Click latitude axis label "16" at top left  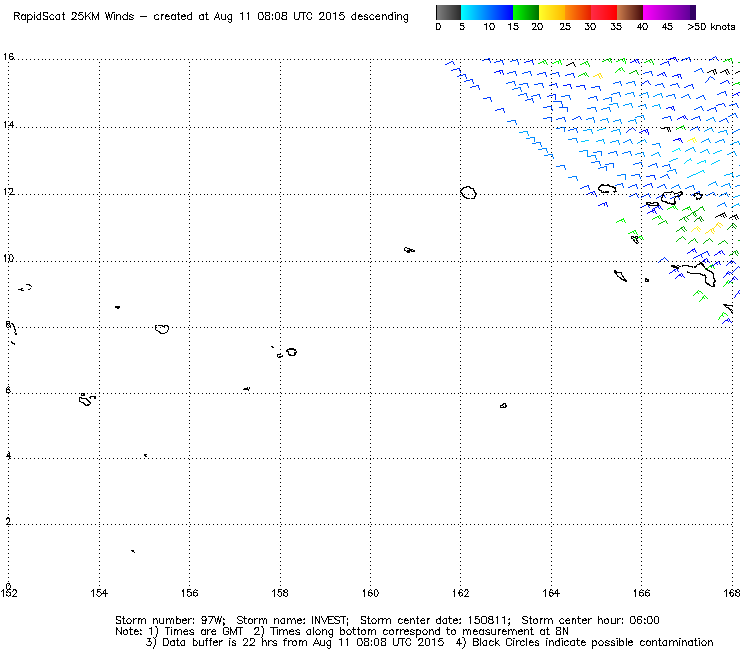click(x=8, y=57)
